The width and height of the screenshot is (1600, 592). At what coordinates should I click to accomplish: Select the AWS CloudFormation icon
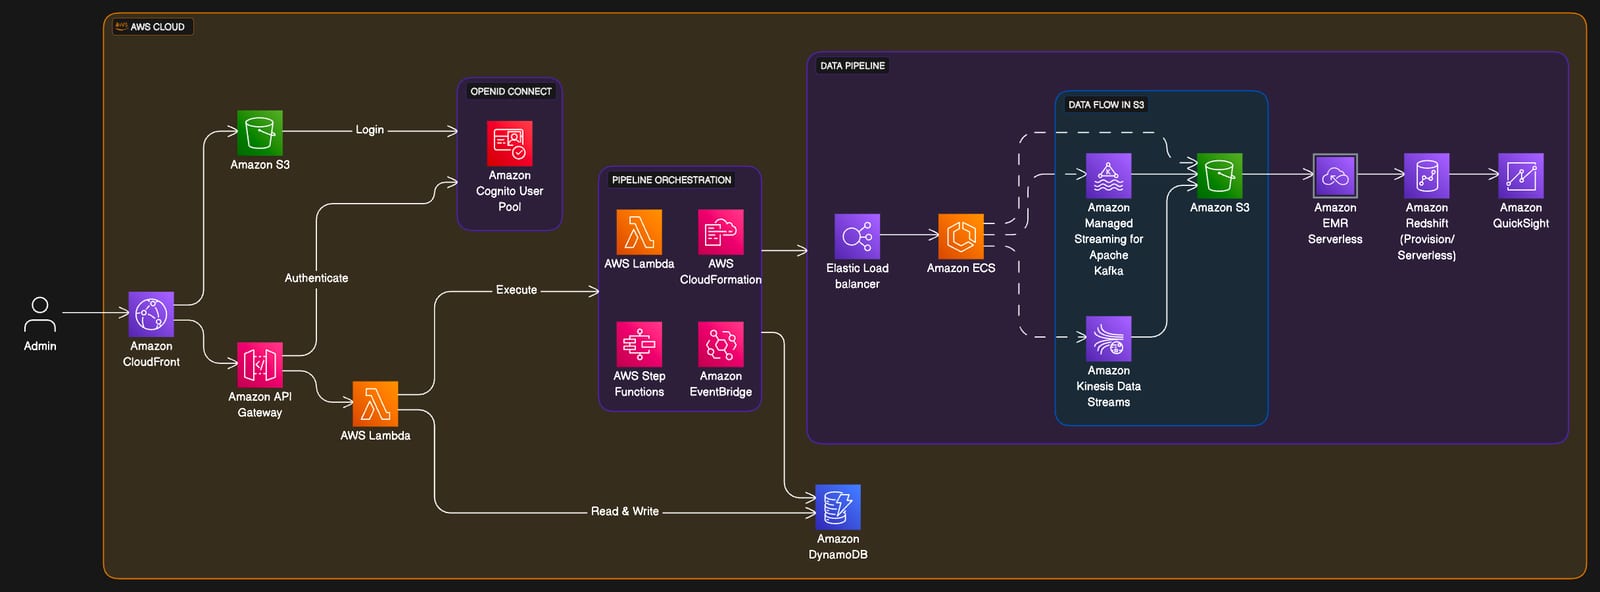point(721,232)
